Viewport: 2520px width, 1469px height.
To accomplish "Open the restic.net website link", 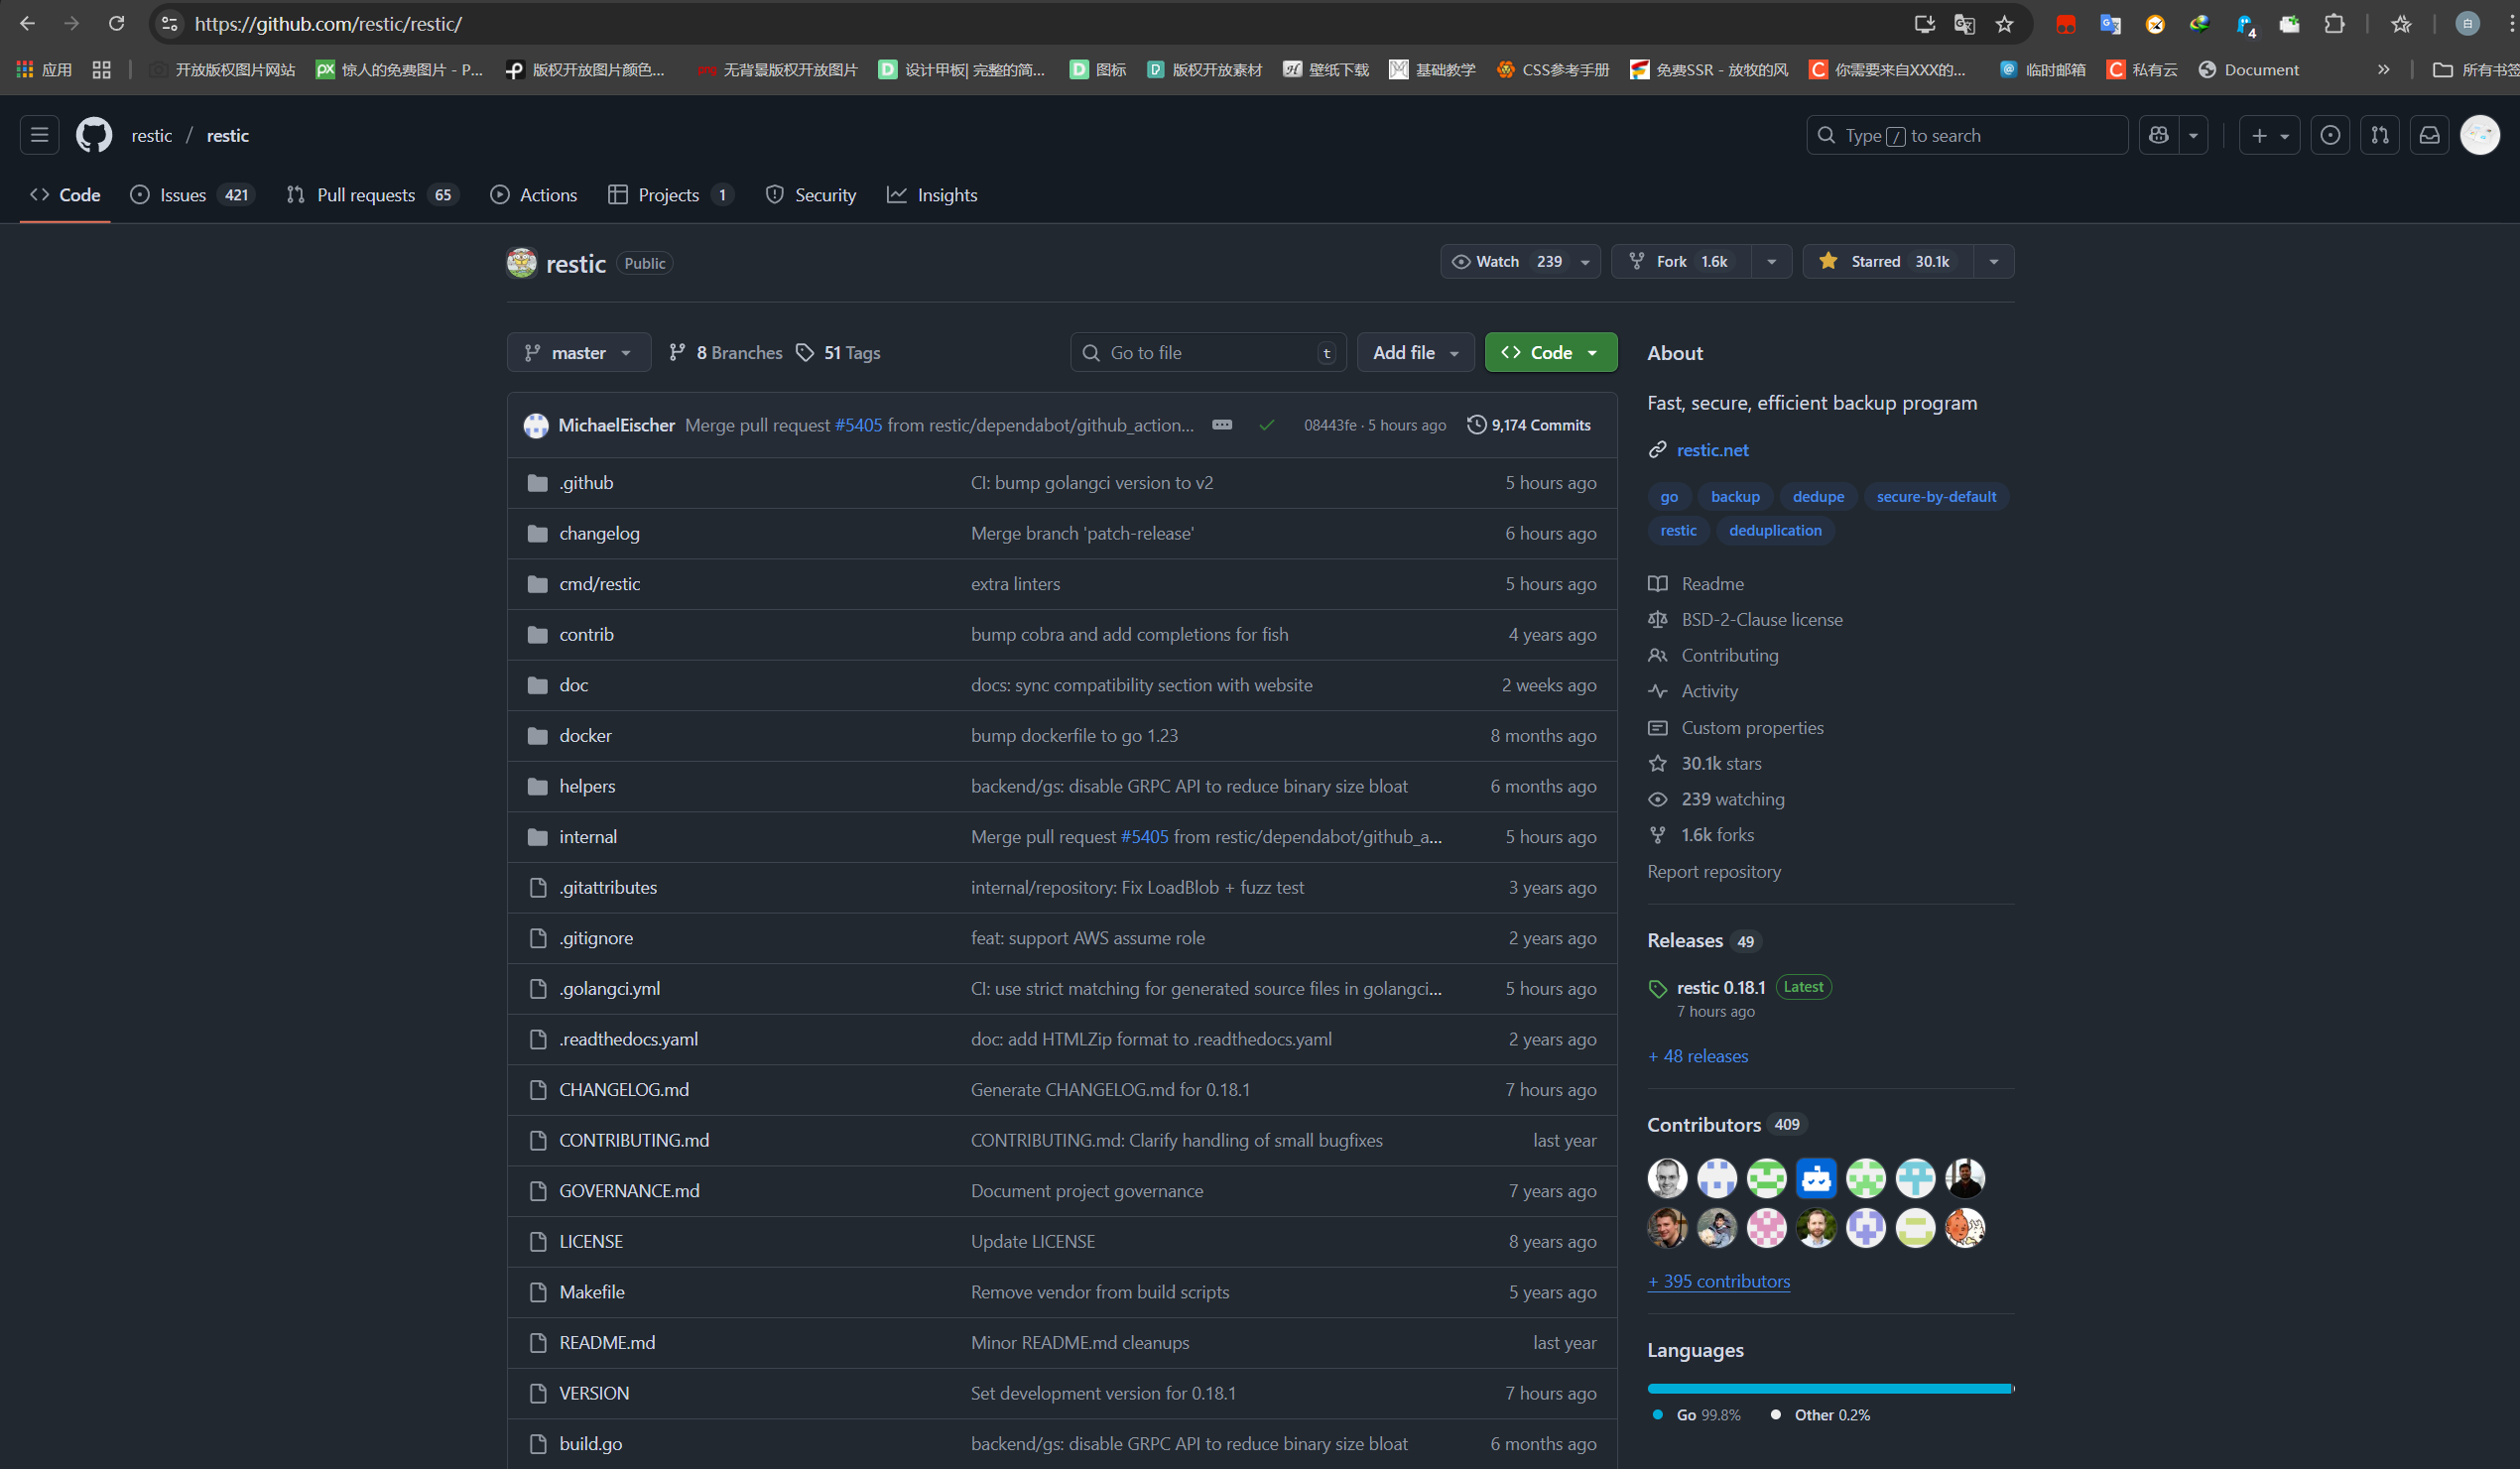I will pos(1712,450).
